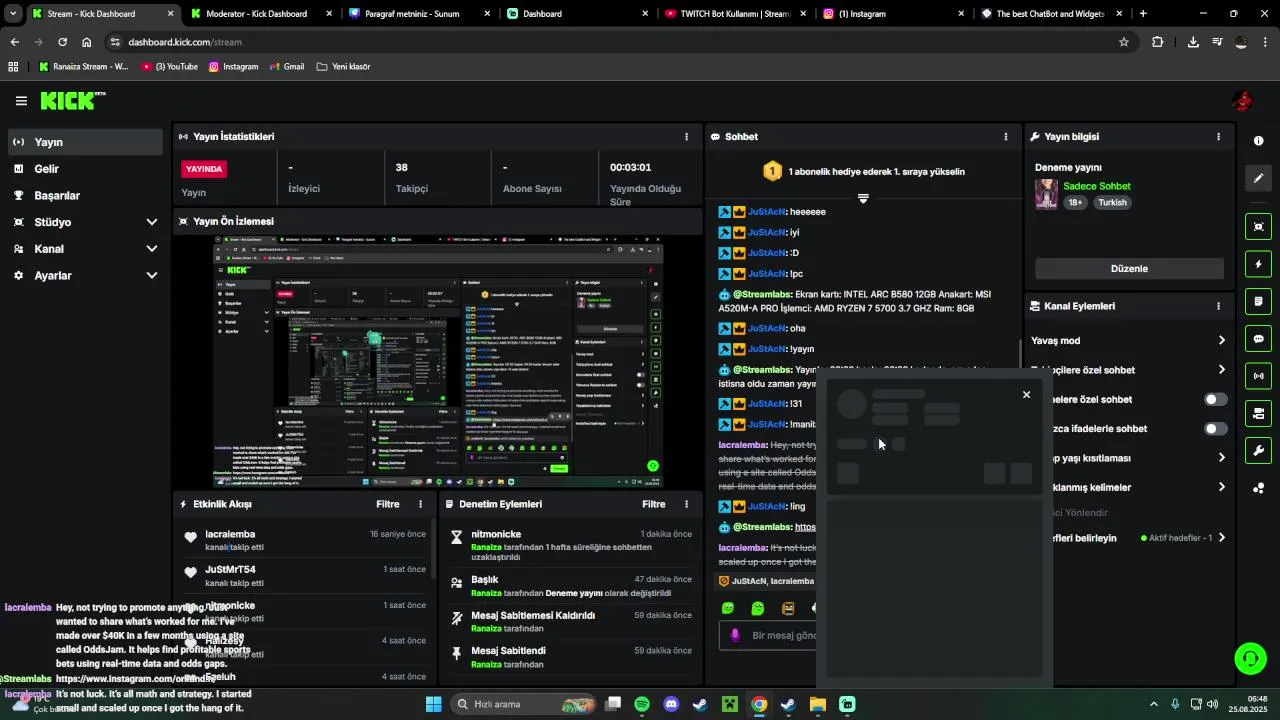Switch to the Instagram browser tab
This screenshot has height=720, width=1280.
(x=893, y=14)
